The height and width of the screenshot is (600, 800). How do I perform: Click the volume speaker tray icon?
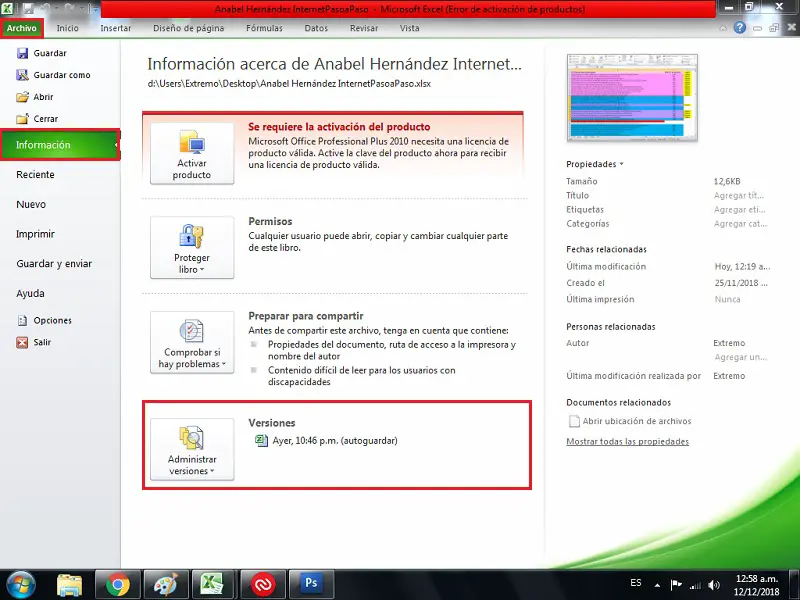point(714,585)
